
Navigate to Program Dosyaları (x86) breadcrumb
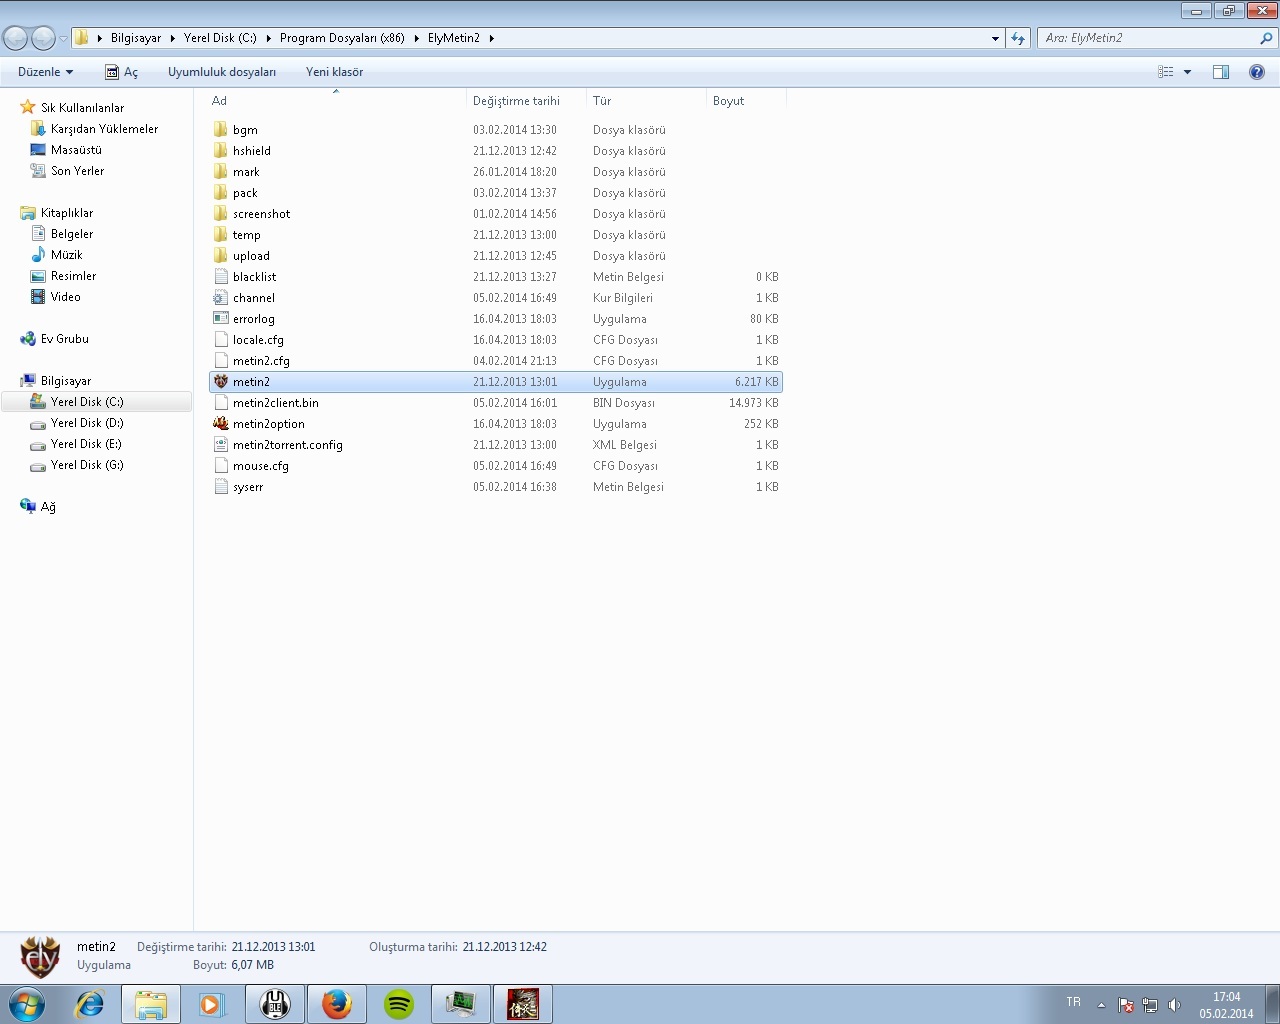pos(342,38)
